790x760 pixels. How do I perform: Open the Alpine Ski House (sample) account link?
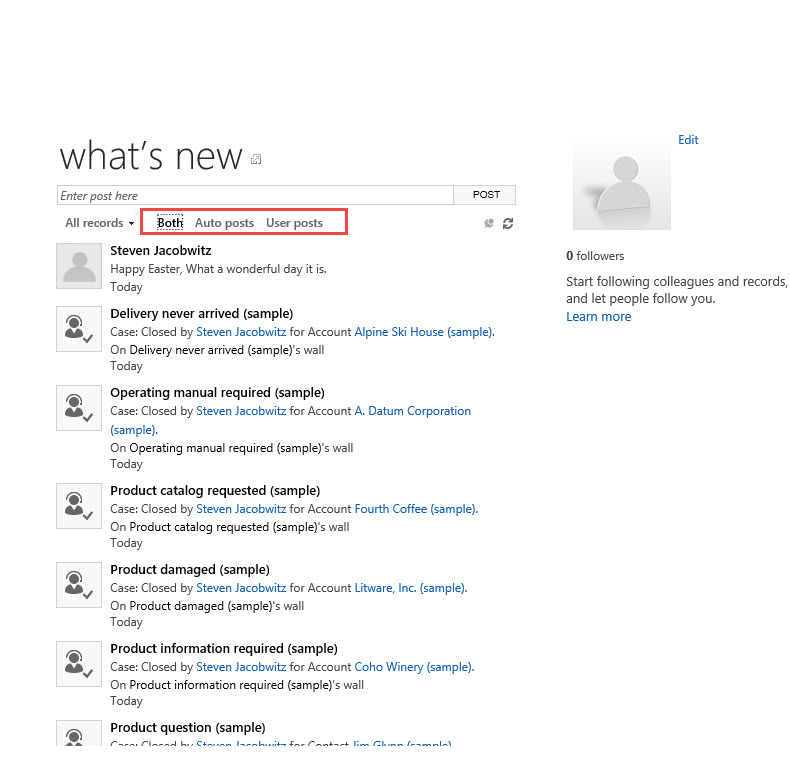click(x=423, y=332)
